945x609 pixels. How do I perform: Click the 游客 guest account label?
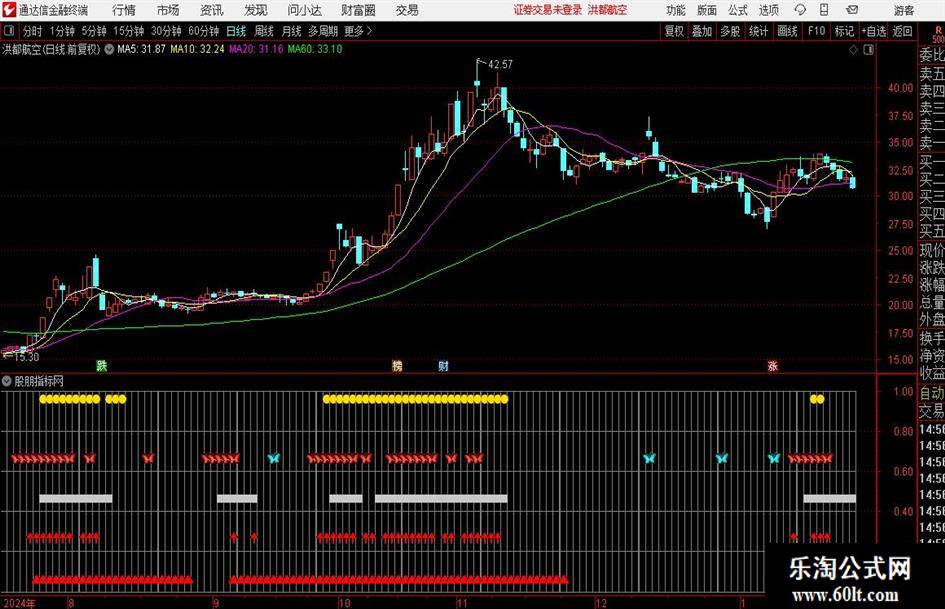(x=905, y=10)
